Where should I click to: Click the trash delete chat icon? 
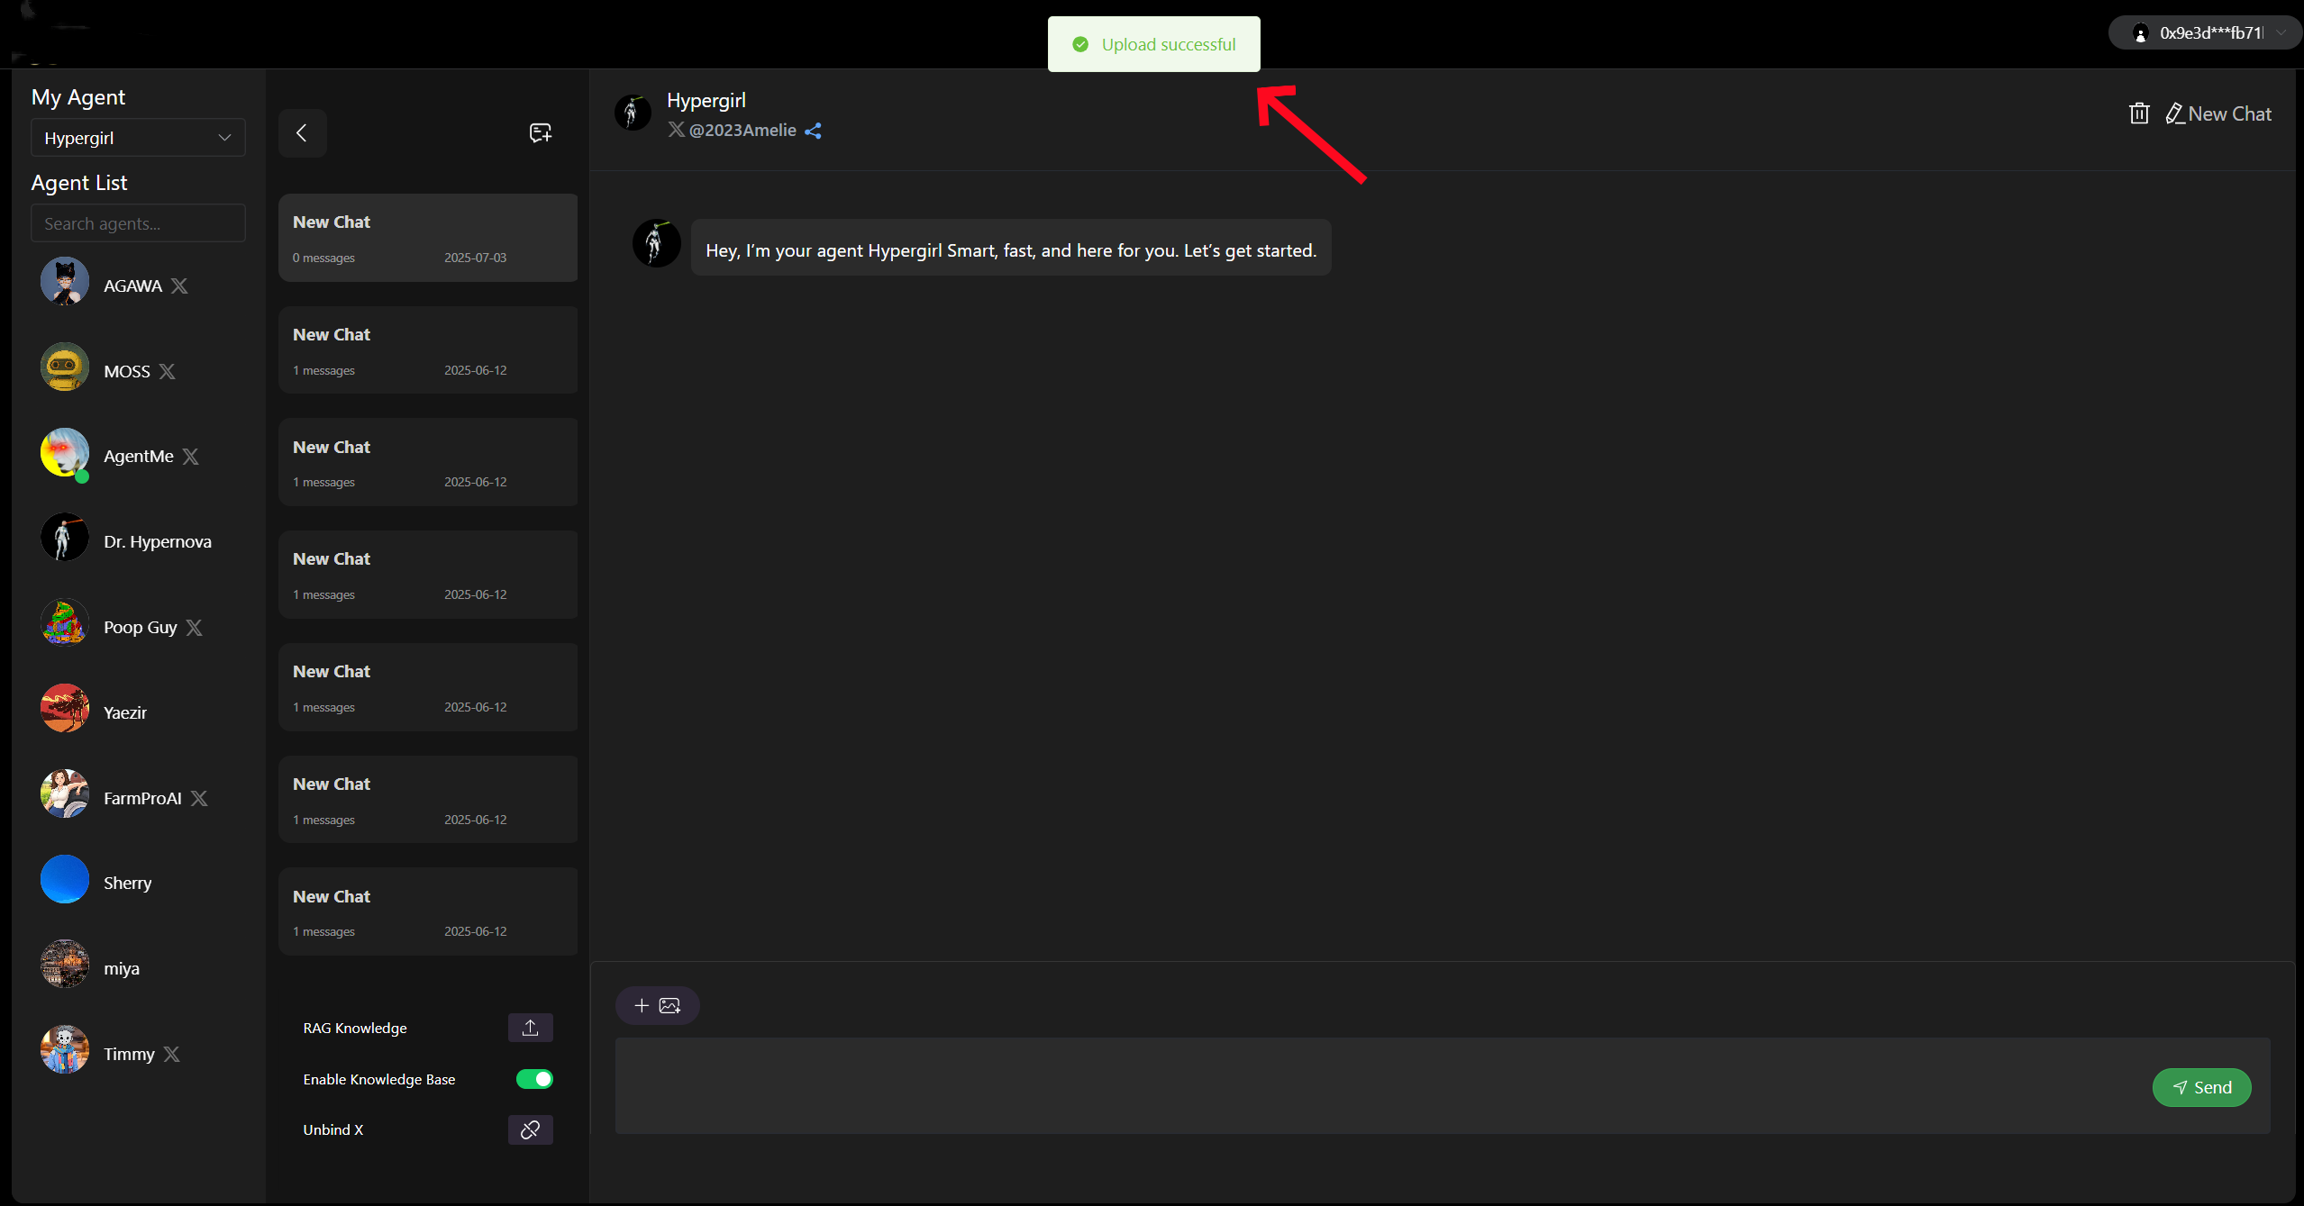pyautogui.click(x=2138, y=114)
